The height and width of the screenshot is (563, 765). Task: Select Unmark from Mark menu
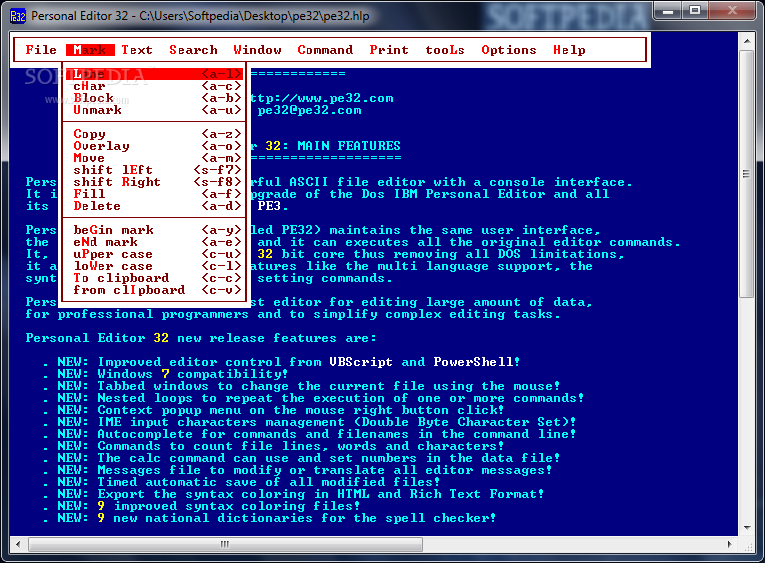tap(154, 110)
